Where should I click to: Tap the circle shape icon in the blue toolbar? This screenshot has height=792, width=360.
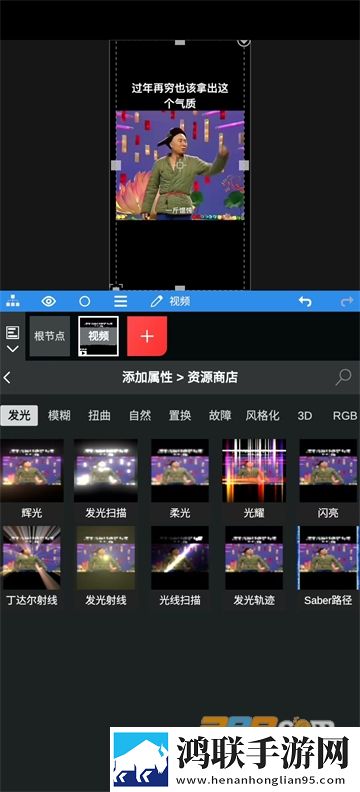click(x=85, y=302)
